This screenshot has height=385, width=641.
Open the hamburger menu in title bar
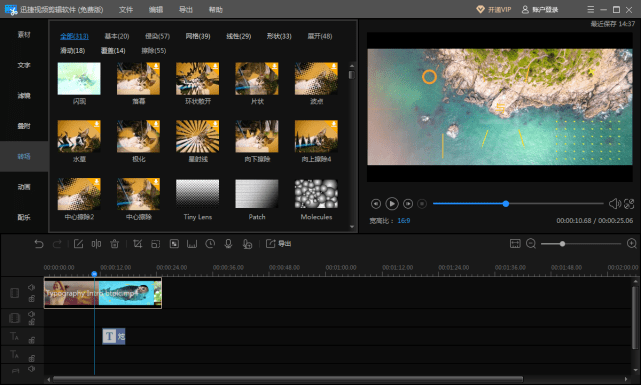click(x=591, y=9)
